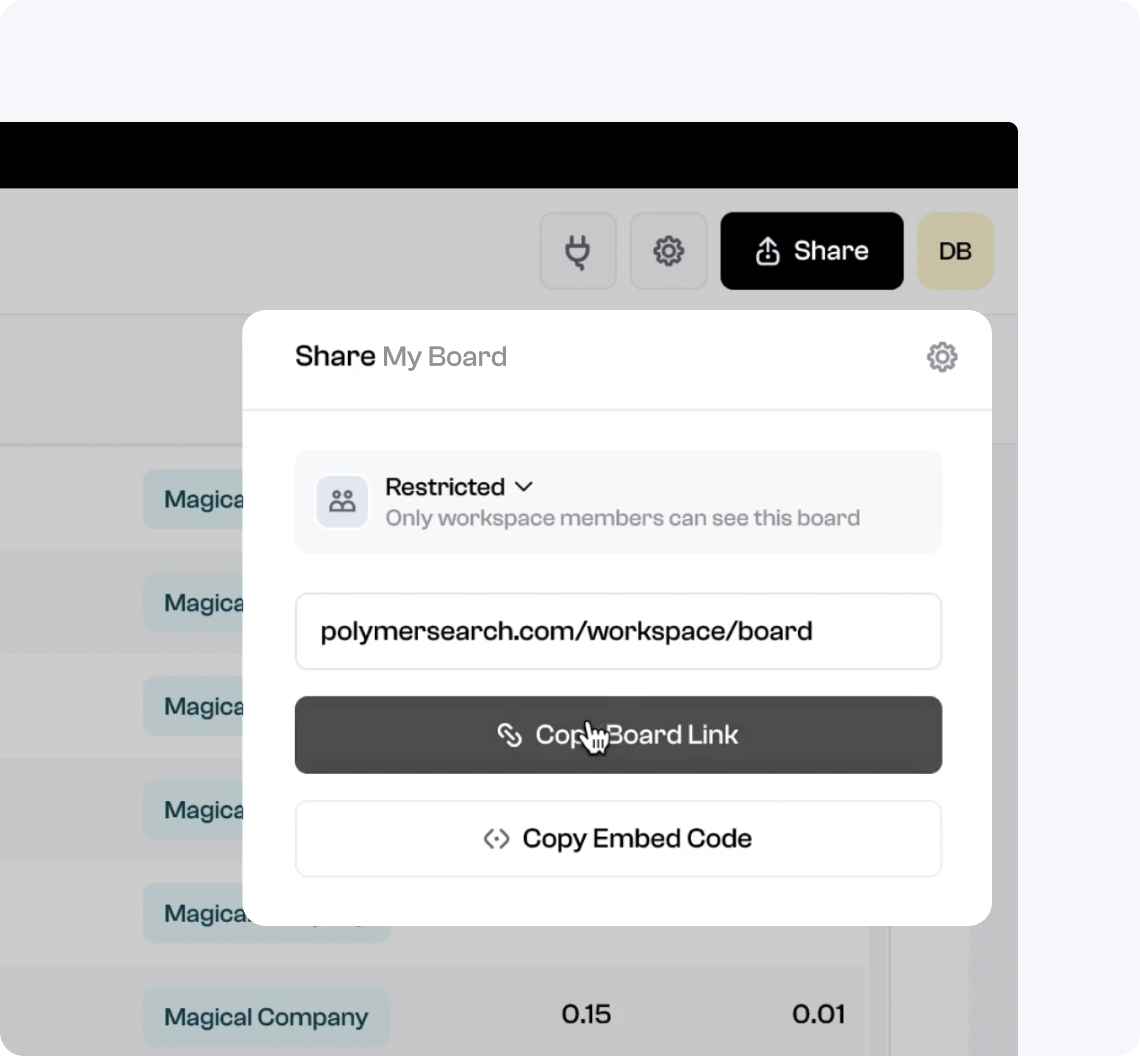Image resolution: width=1140 pixels, height=1056 pixels.
Task: Click the chevron next to Restricted
Action: (x=524, y=487)
